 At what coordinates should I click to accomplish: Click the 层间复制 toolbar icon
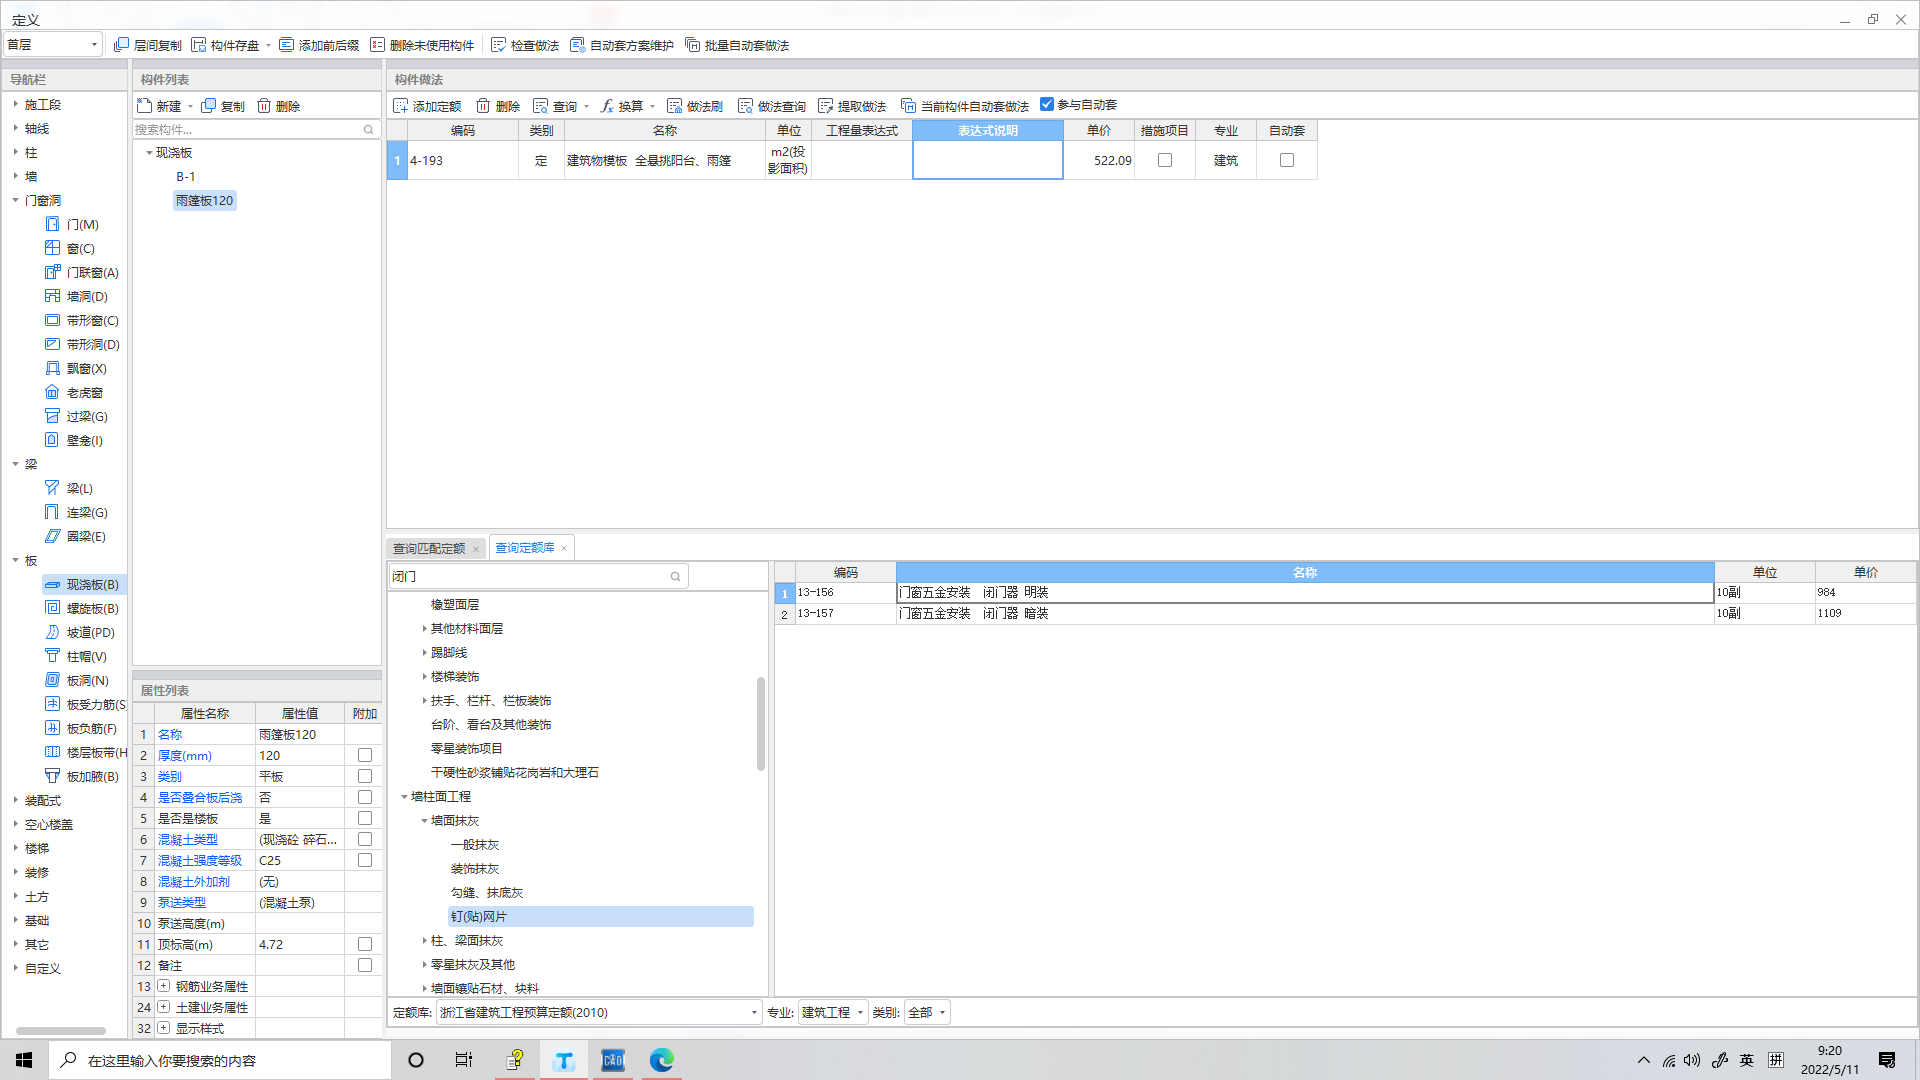(x=121, y=45)
